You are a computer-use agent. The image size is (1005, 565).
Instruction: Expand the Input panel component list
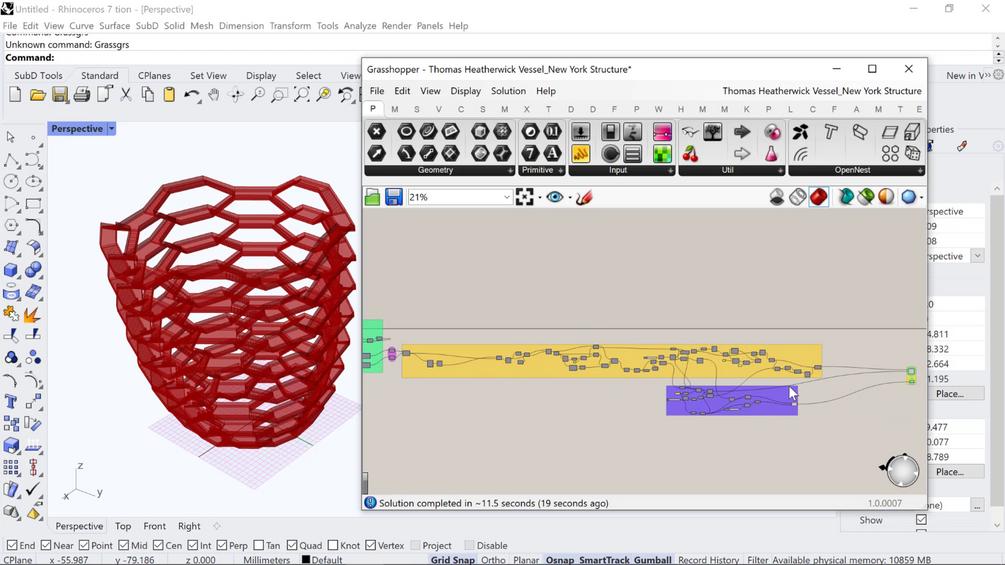click(x=670, y=170)
